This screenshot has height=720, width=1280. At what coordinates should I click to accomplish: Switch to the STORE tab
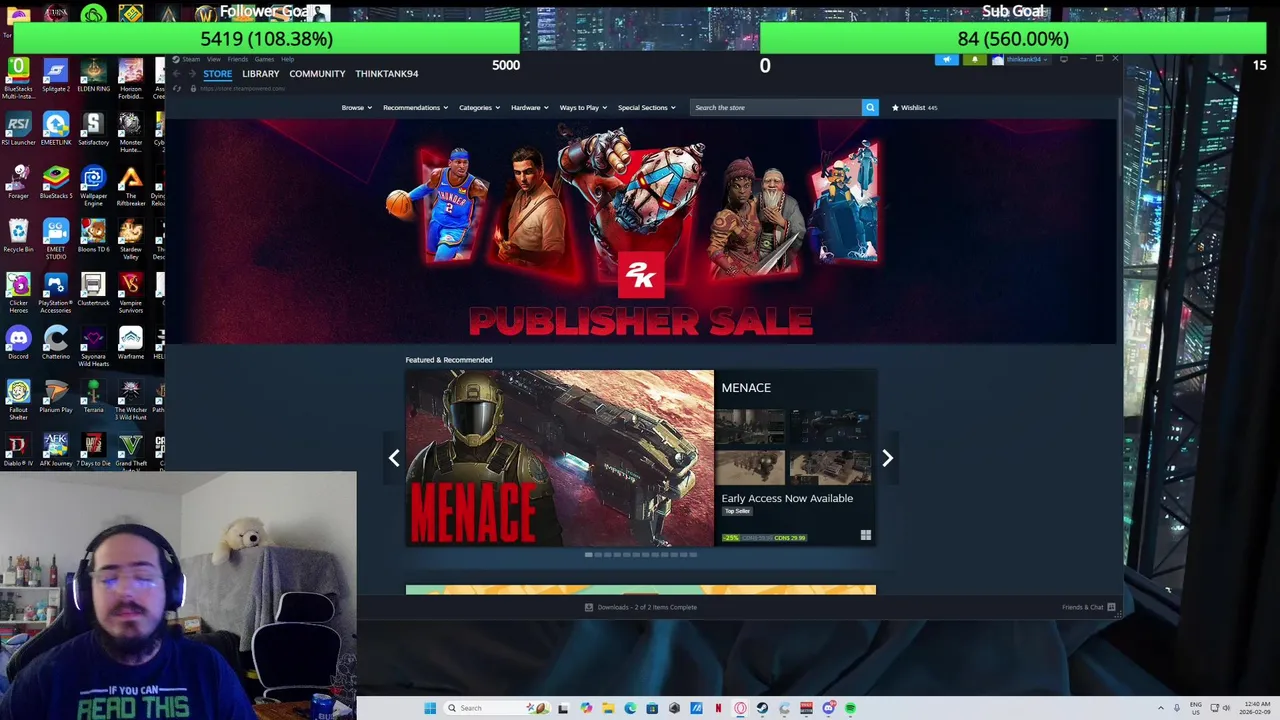[217, 74]
